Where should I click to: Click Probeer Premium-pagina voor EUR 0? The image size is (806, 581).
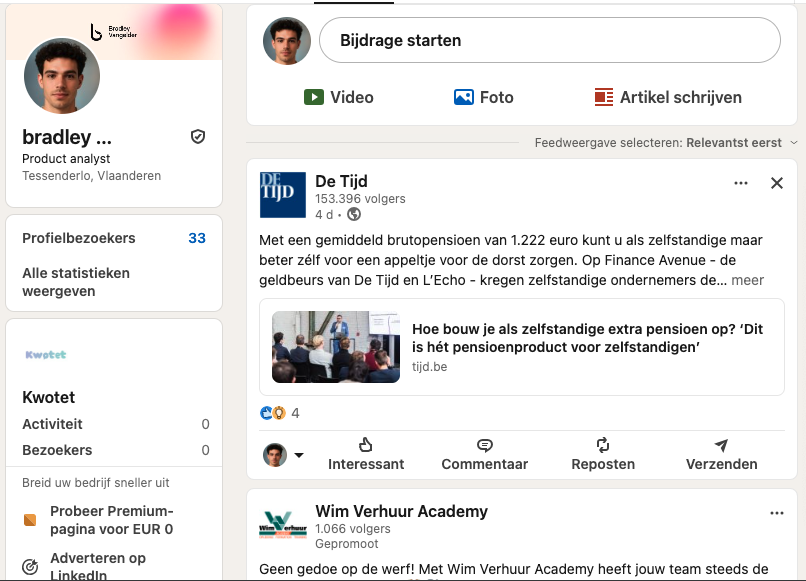pyautogui.click(x=112, y=520)
